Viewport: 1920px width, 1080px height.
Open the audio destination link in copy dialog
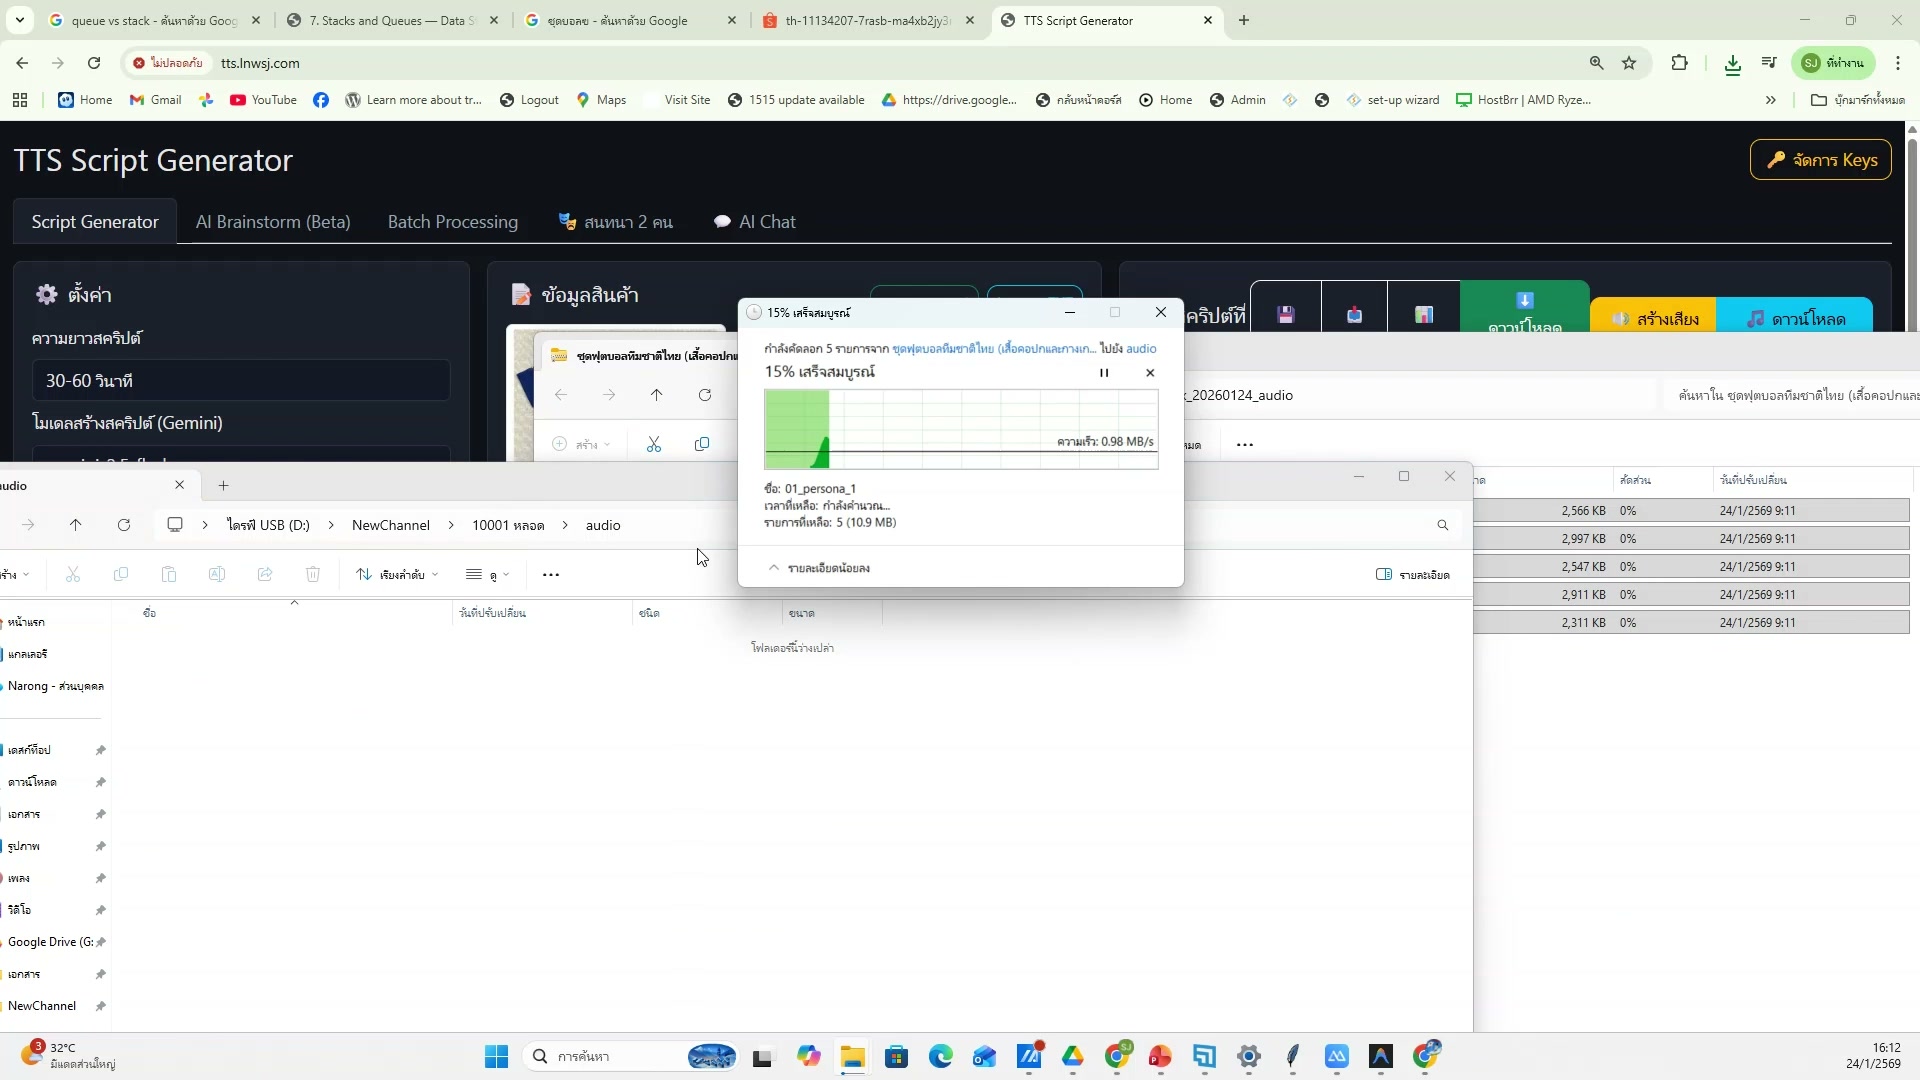[1140, 348]
